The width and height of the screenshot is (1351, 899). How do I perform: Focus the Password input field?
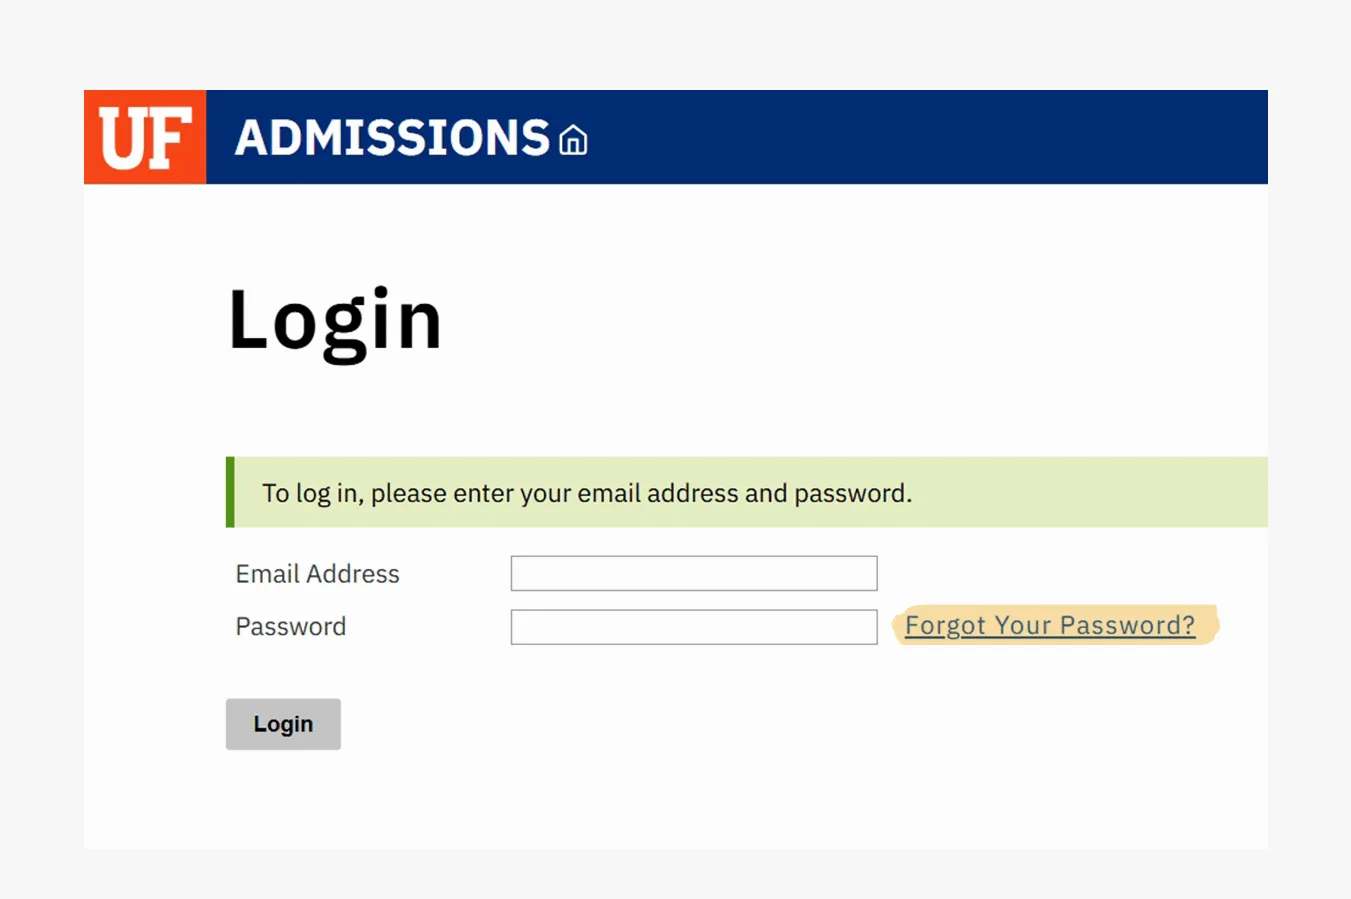[x=694, y=627]
